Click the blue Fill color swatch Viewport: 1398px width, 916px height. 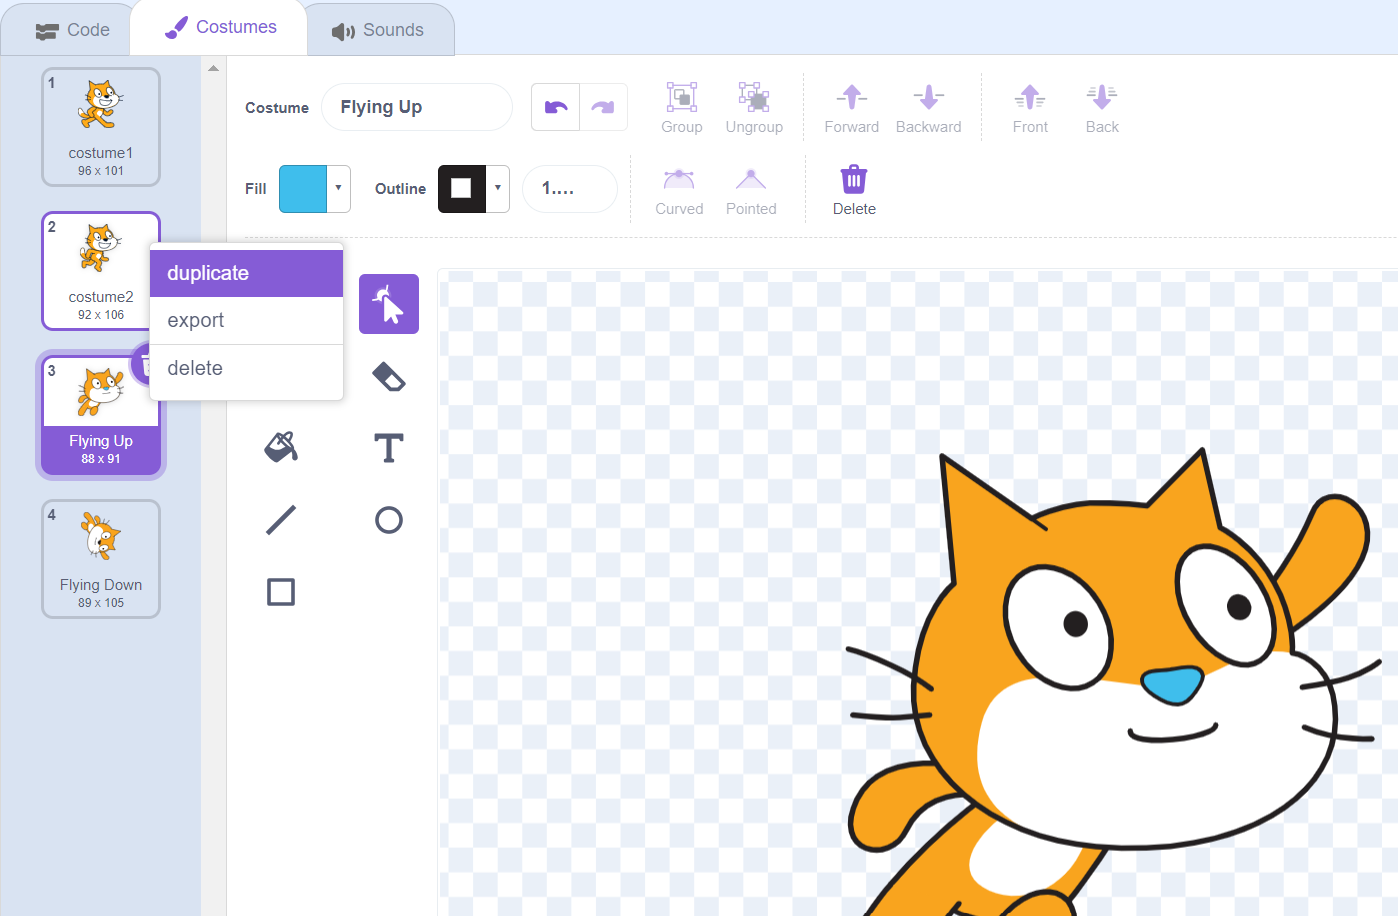click(x=303, y=188)
